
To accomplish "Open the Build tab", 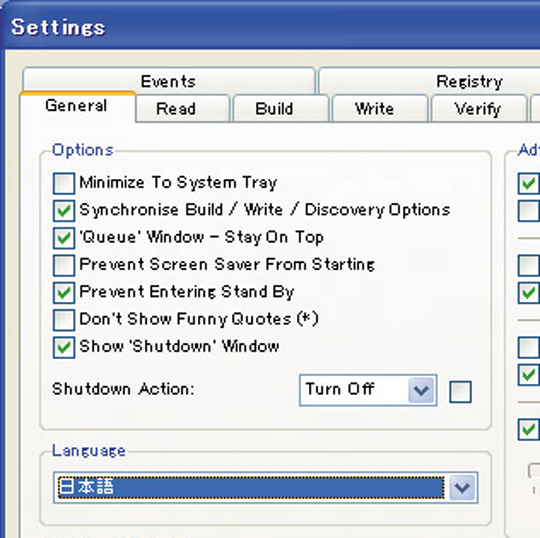I will click(274, 108).
